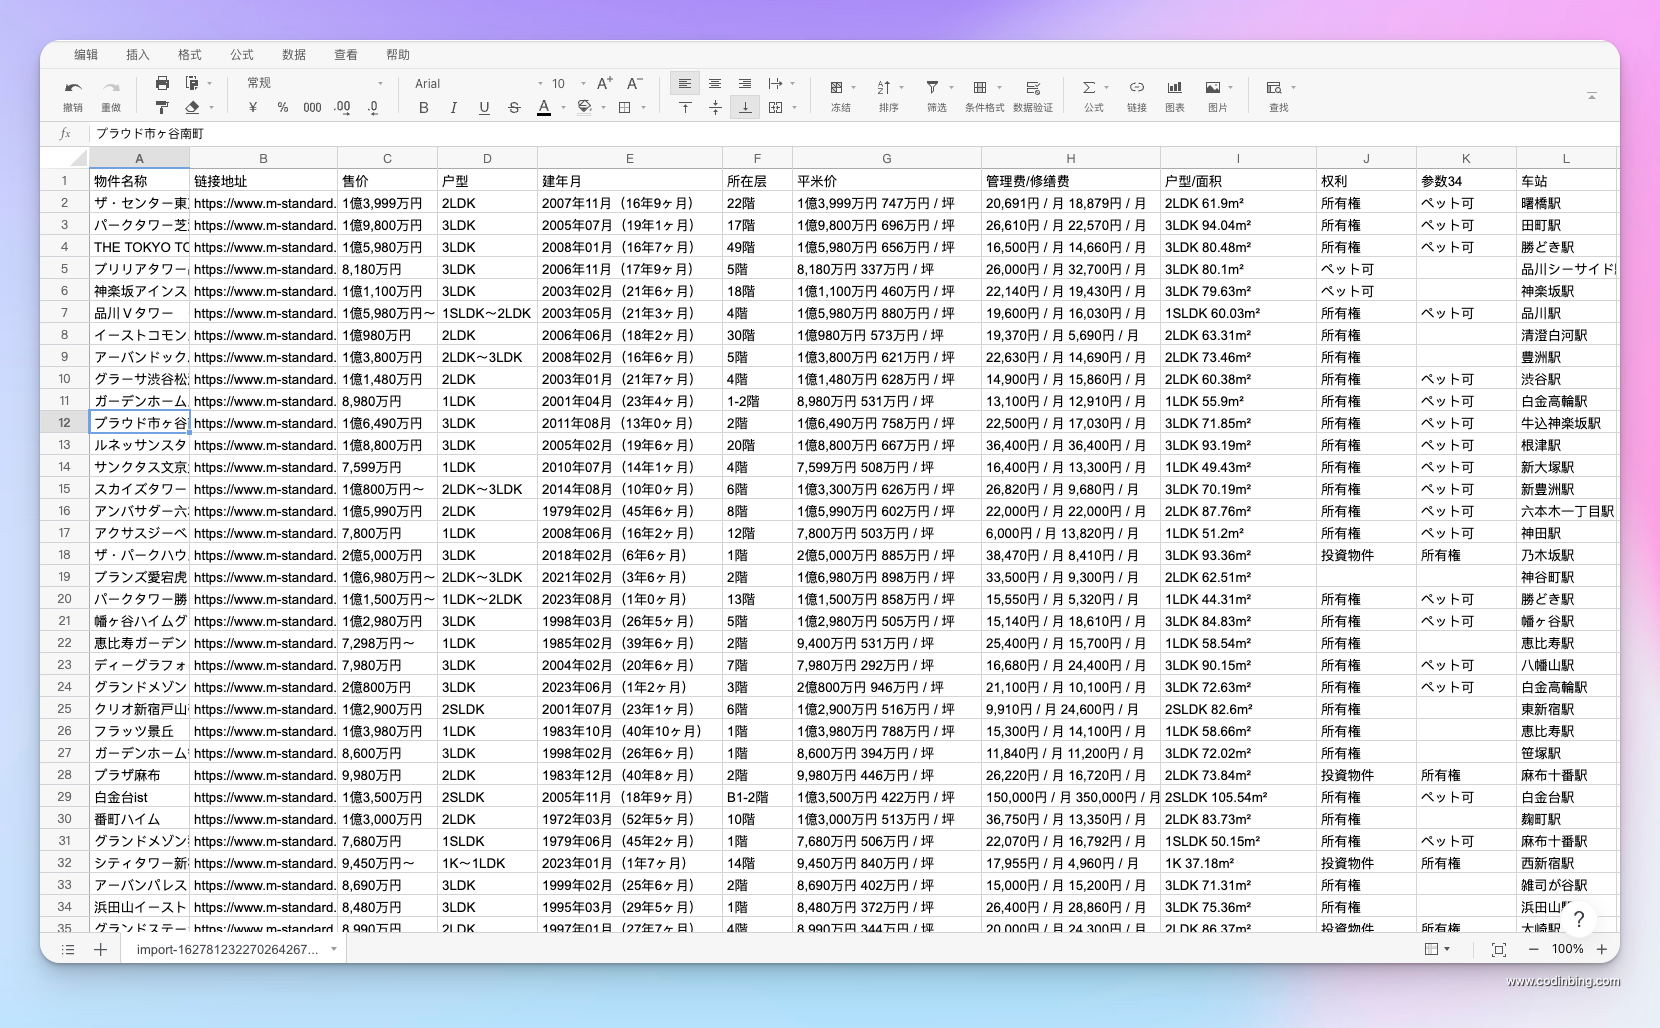Set vertical align middle
1660x1028 pixels.
(x=715, y=107)
